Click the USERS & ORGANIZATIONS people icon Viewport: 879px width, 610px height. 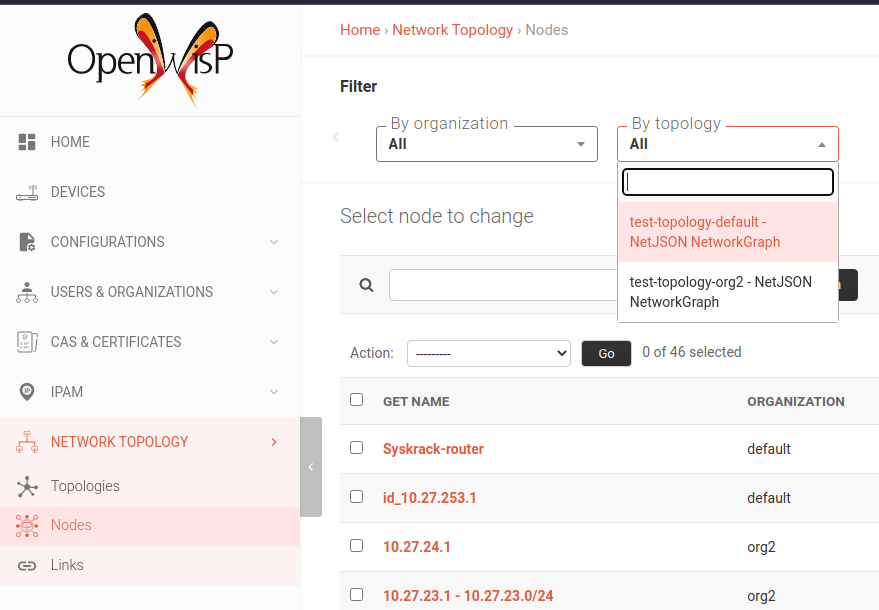point(27,291)
